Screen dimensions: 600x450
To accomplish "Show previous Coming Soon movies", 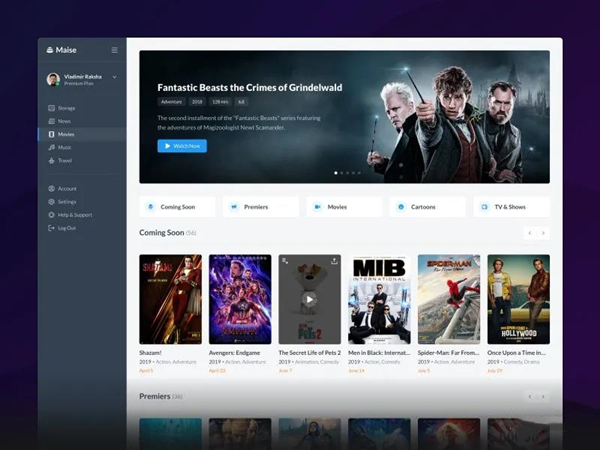I will [x=530, y=233].
